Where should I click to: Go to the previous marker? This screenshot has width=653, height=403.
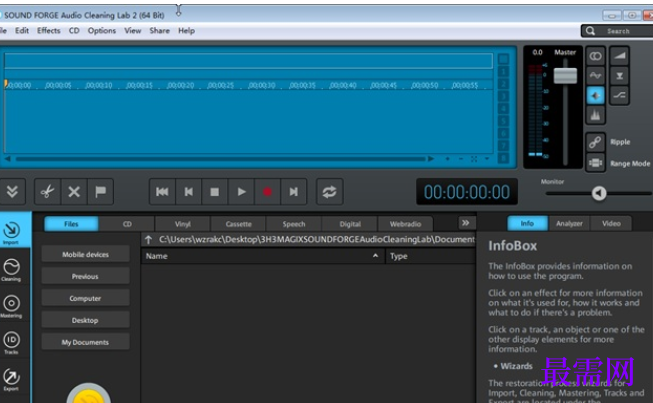(189, 192)
